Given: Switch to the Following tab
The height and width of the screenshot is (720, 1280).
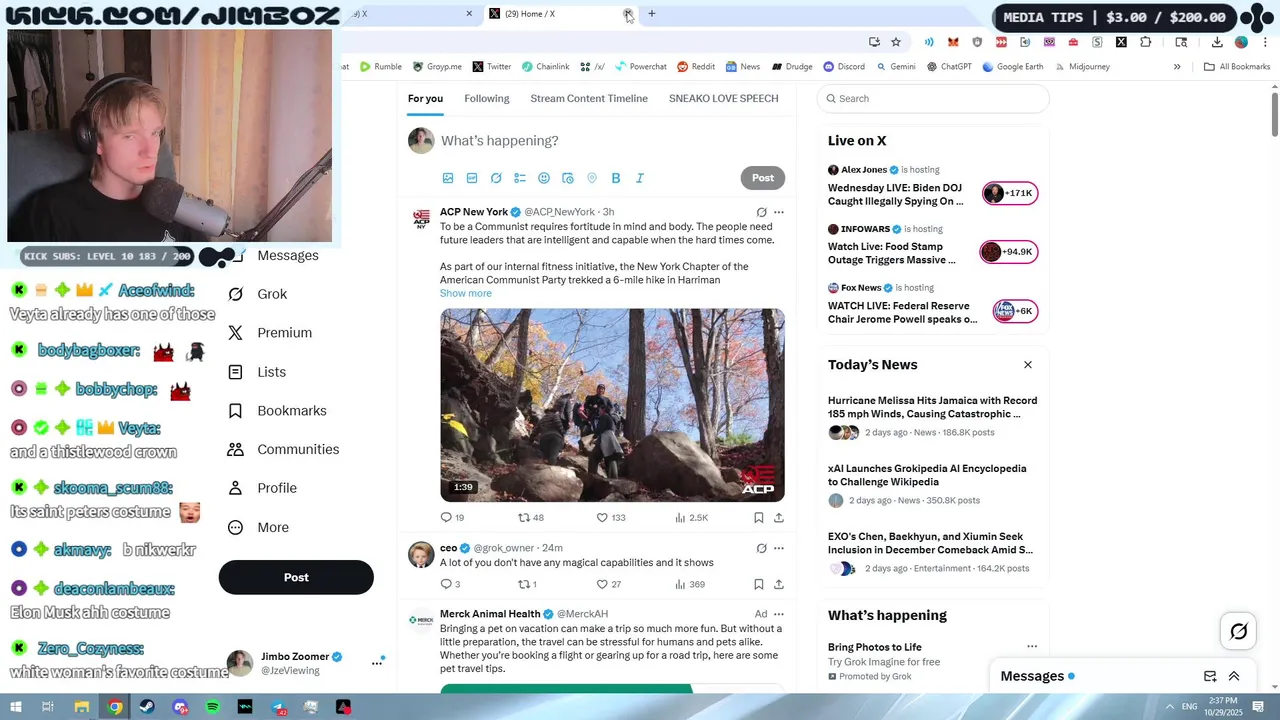Looking at the screenshot, I should point(487,98).
